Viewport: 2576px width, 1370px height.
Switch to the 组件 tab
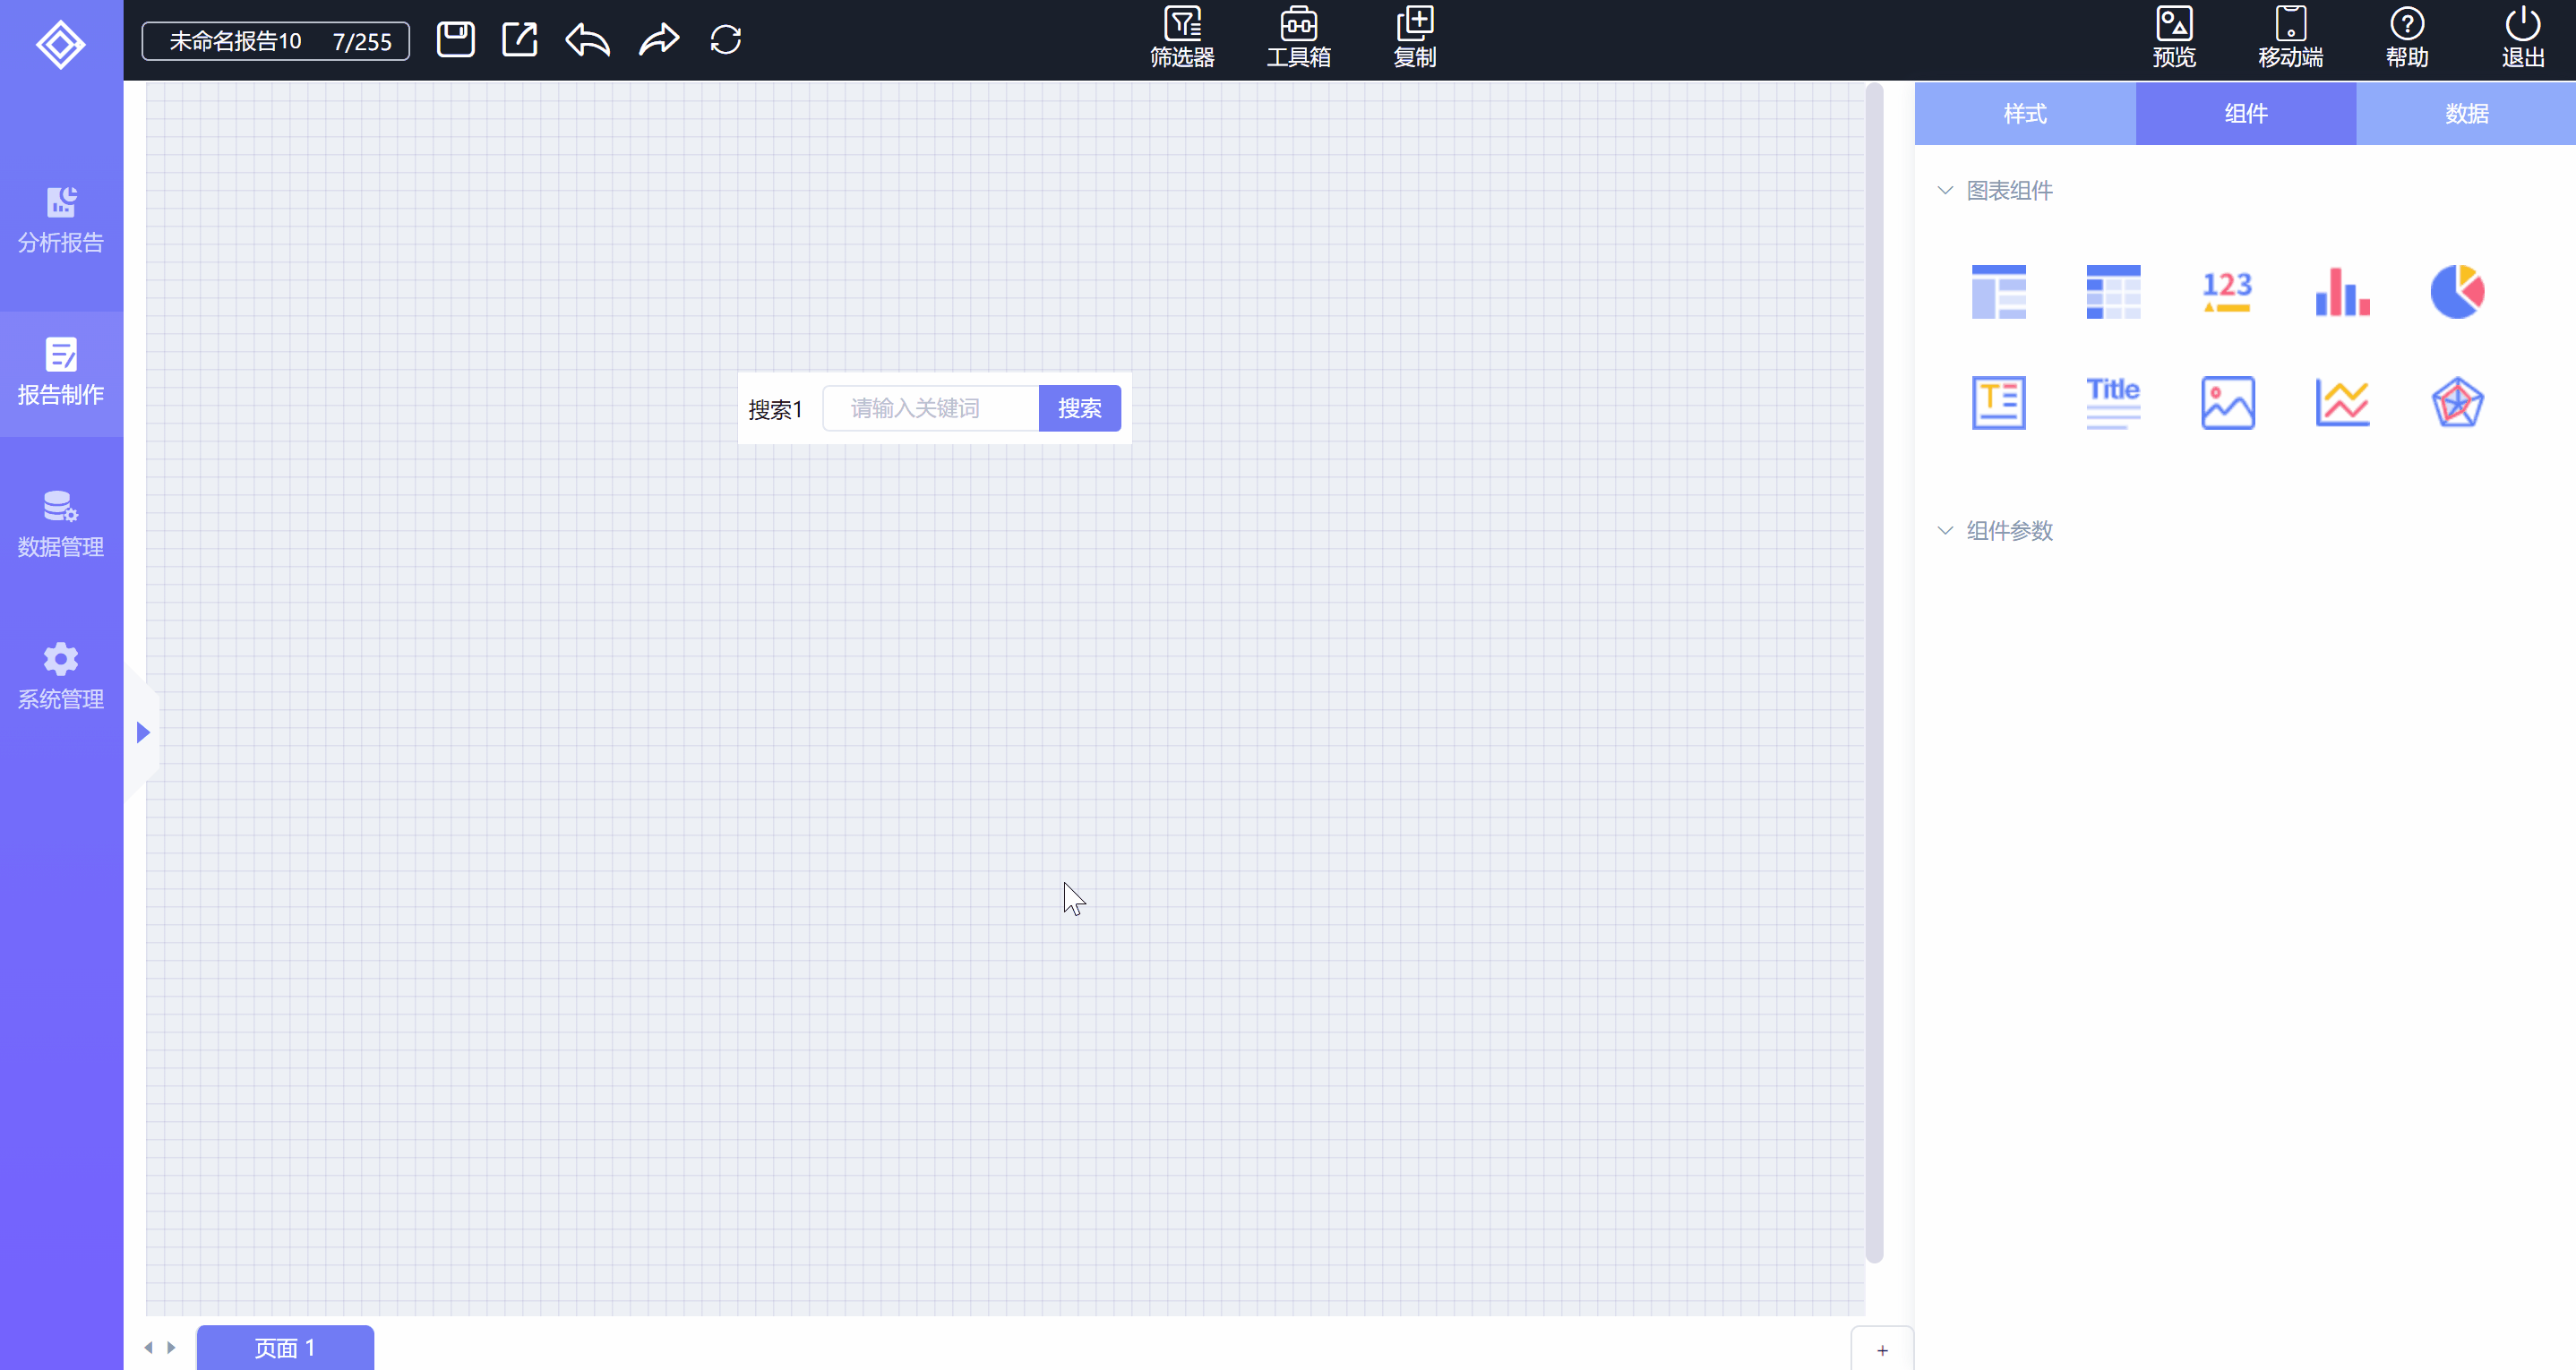point(2246,114)
